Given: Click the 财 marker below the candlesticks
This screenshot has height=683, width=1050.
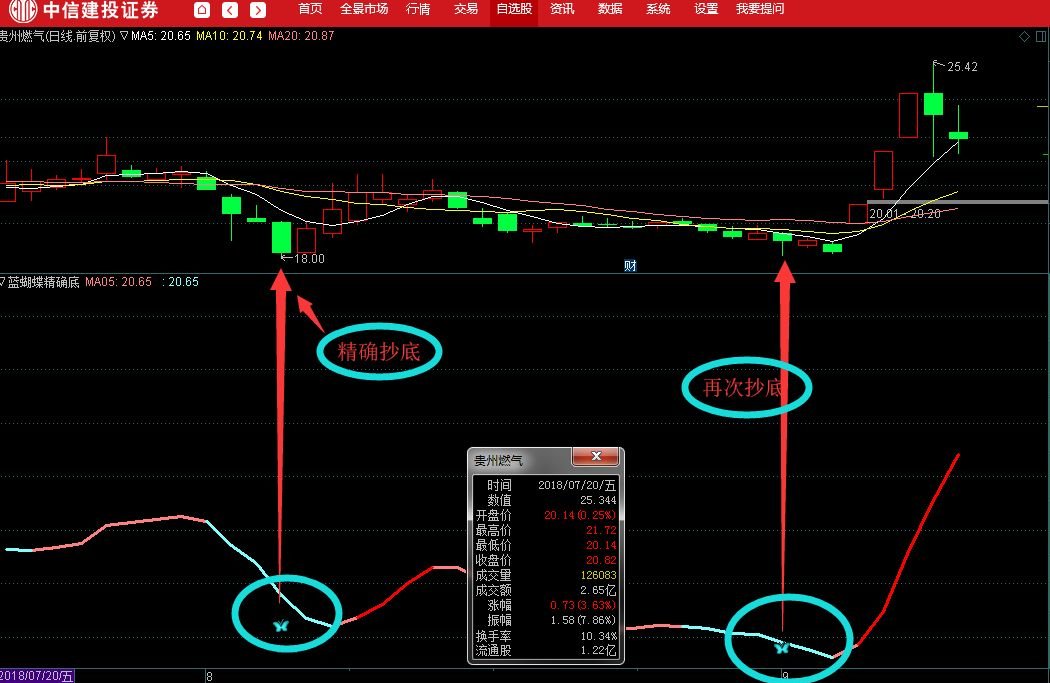Looking at the screenshot, I should tap(630, 266).
